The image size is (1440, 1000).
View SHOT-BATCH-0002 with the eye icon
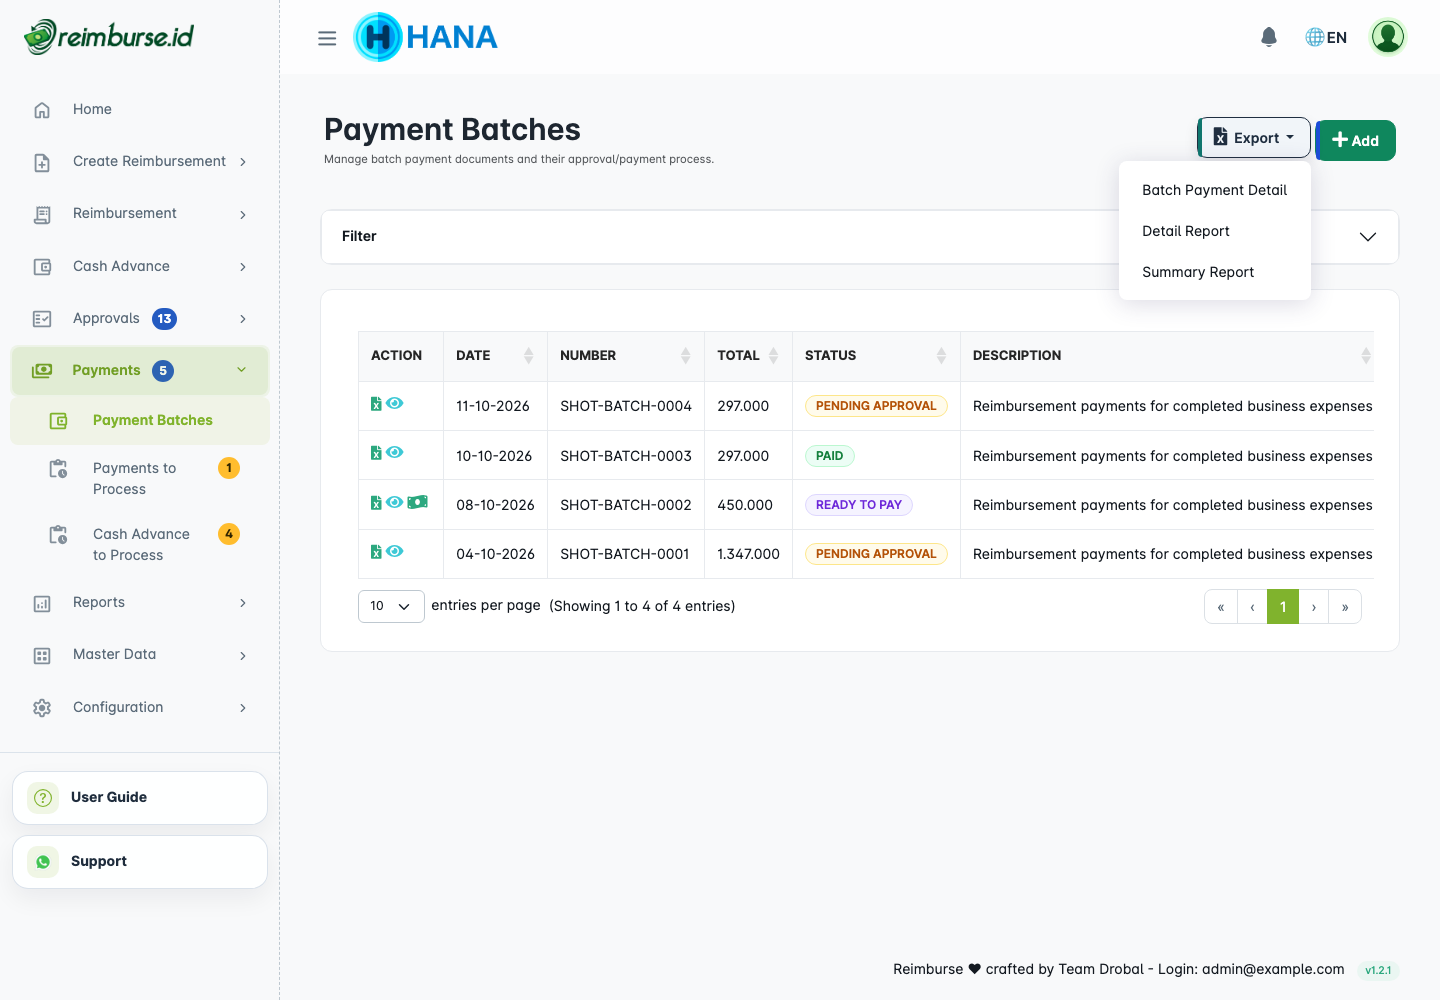[395, 502]
